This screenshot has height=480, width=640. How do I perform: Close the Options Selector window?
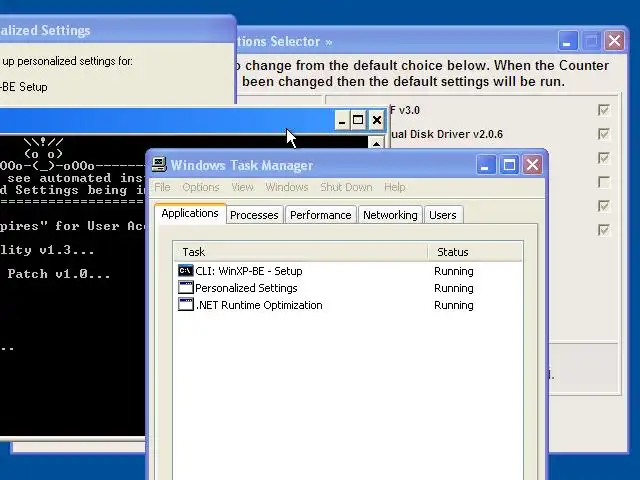point(614,41)
